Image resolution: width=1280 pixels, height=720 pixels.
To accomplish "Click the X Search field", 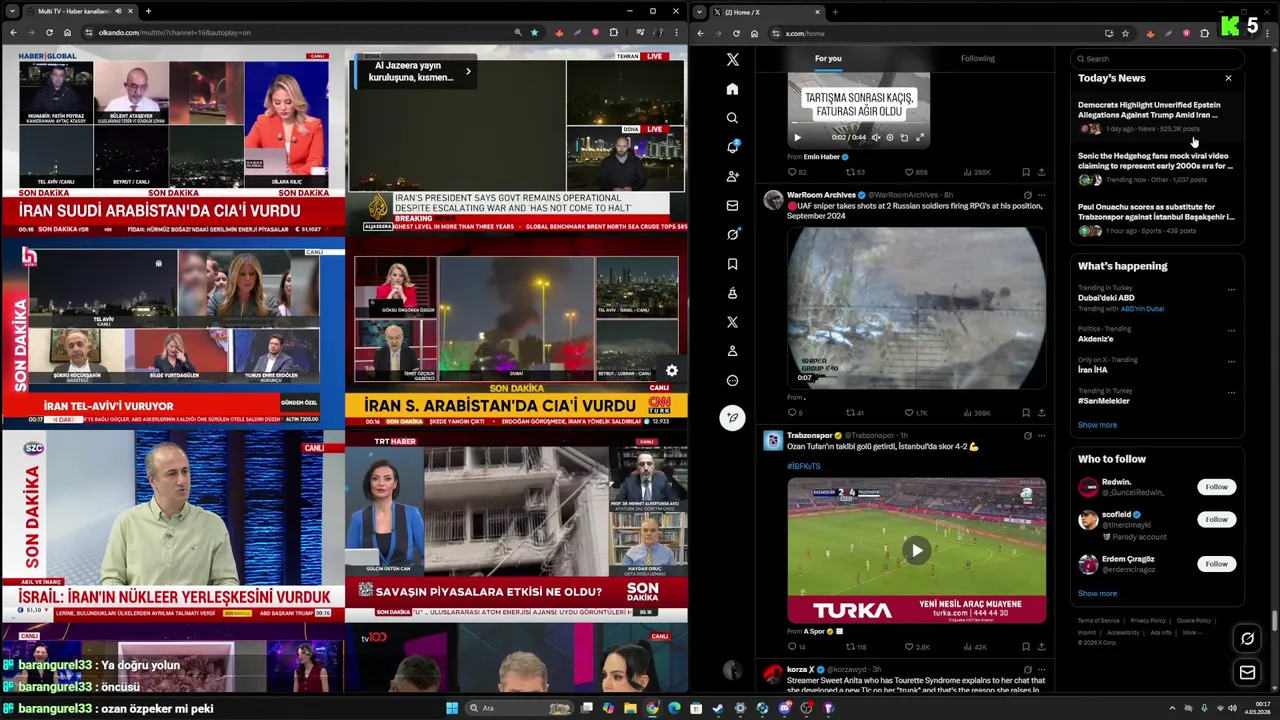I will tap(1156, 58).
